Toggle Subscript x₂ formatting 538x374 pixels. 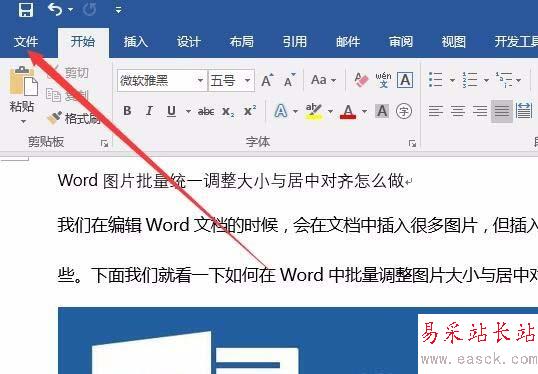point(228,111)
